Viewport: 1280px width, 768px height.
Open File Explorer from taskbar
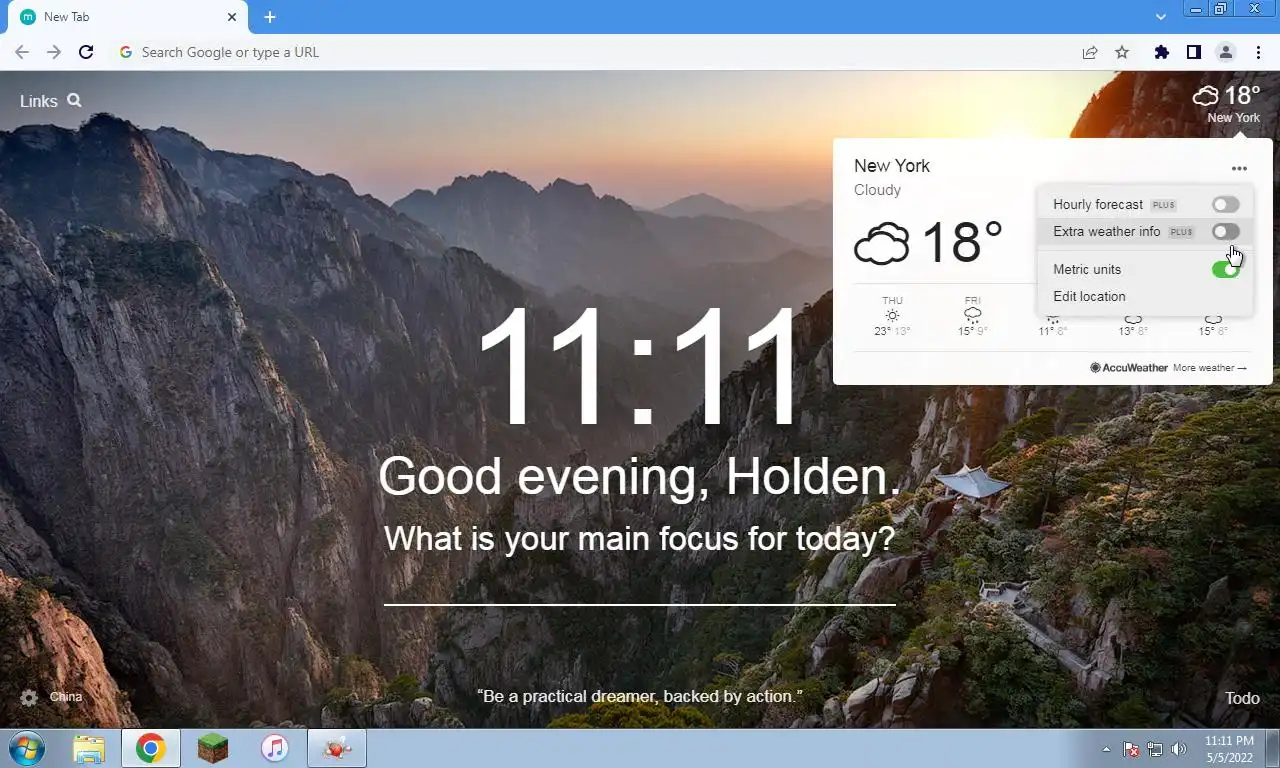89,748
